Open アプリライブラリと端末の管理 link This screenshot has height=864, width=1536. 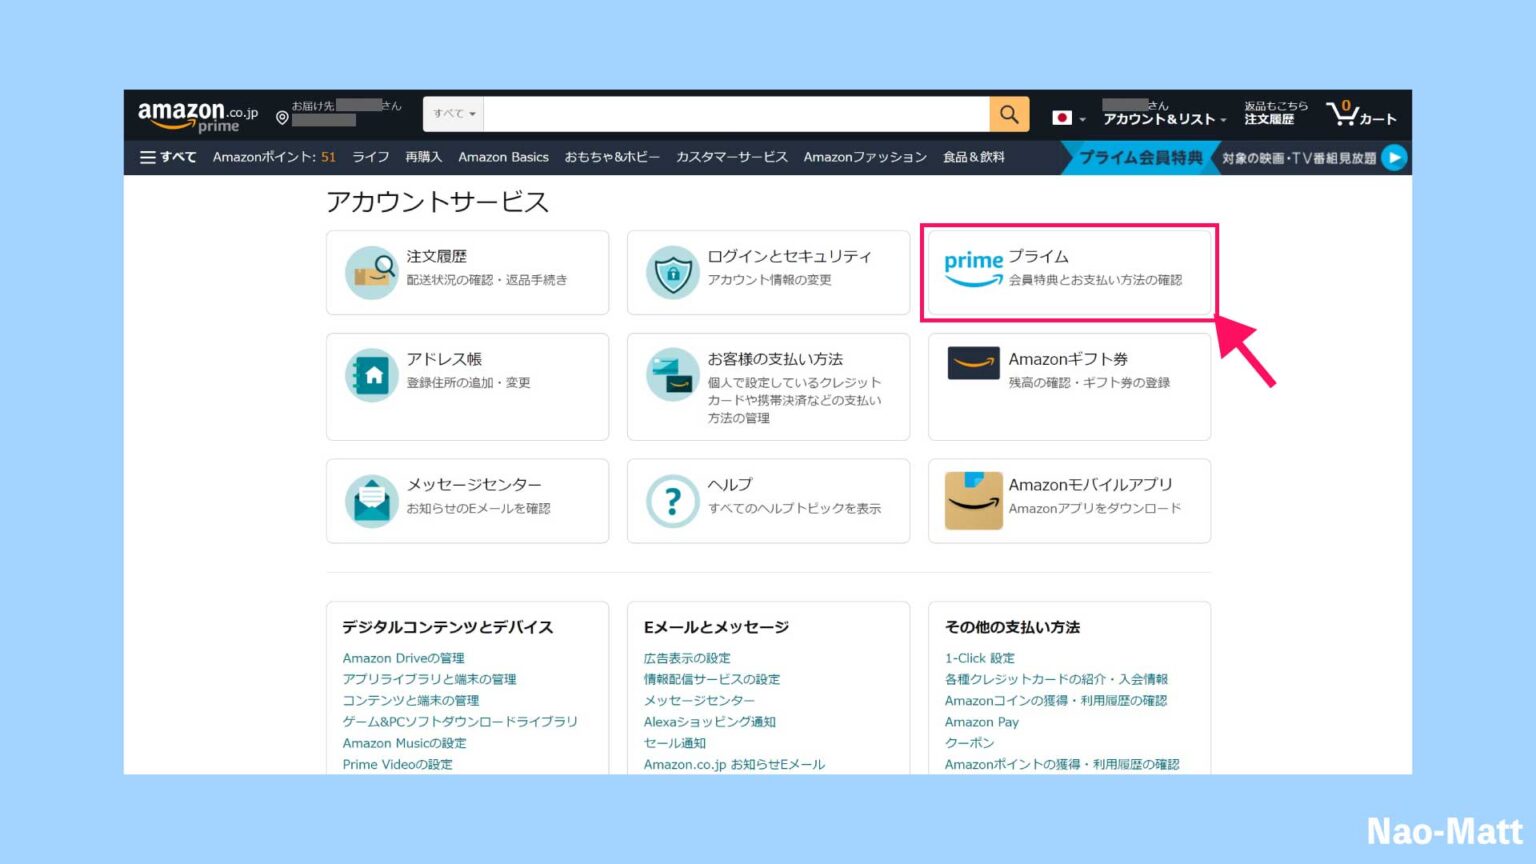tap(429, 679)
